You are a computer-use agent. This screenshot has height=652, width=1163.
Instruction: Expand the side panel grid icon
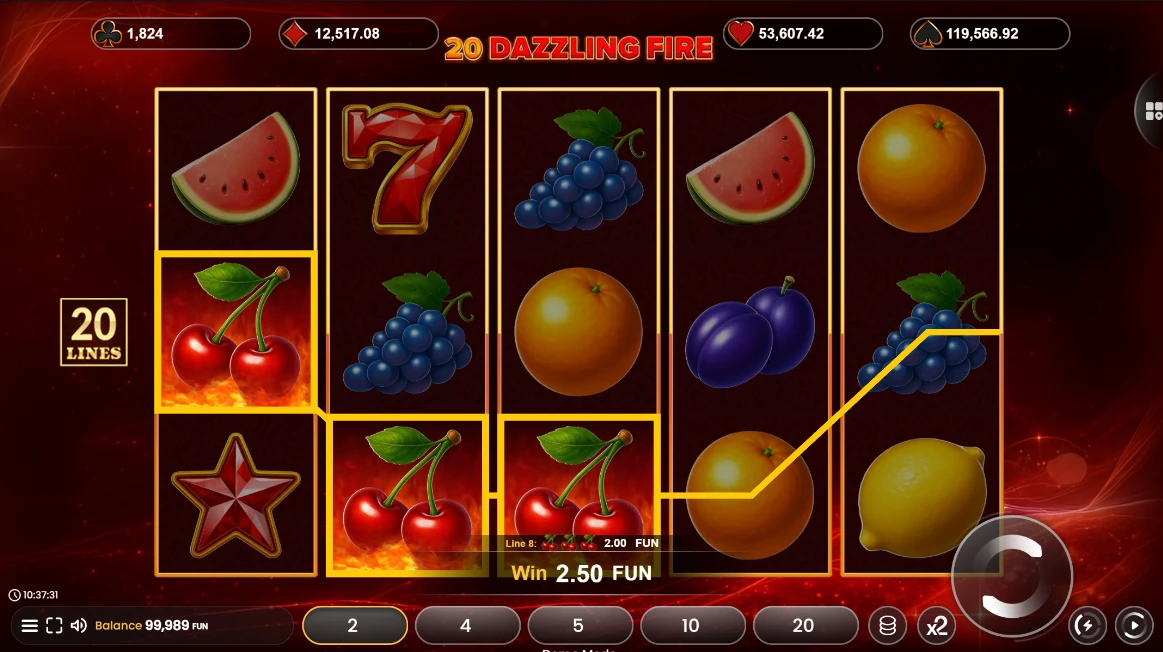click(1153, 111)
